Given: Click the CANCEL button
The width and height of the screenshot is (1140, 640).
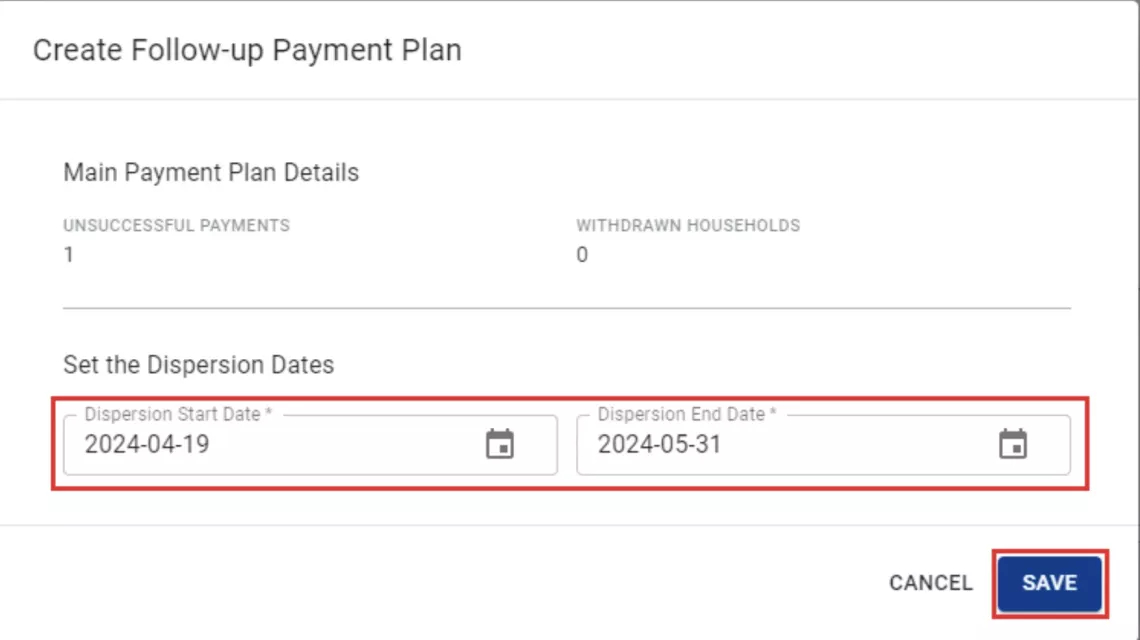Looking at the screenshot, I should coord(931,583).
